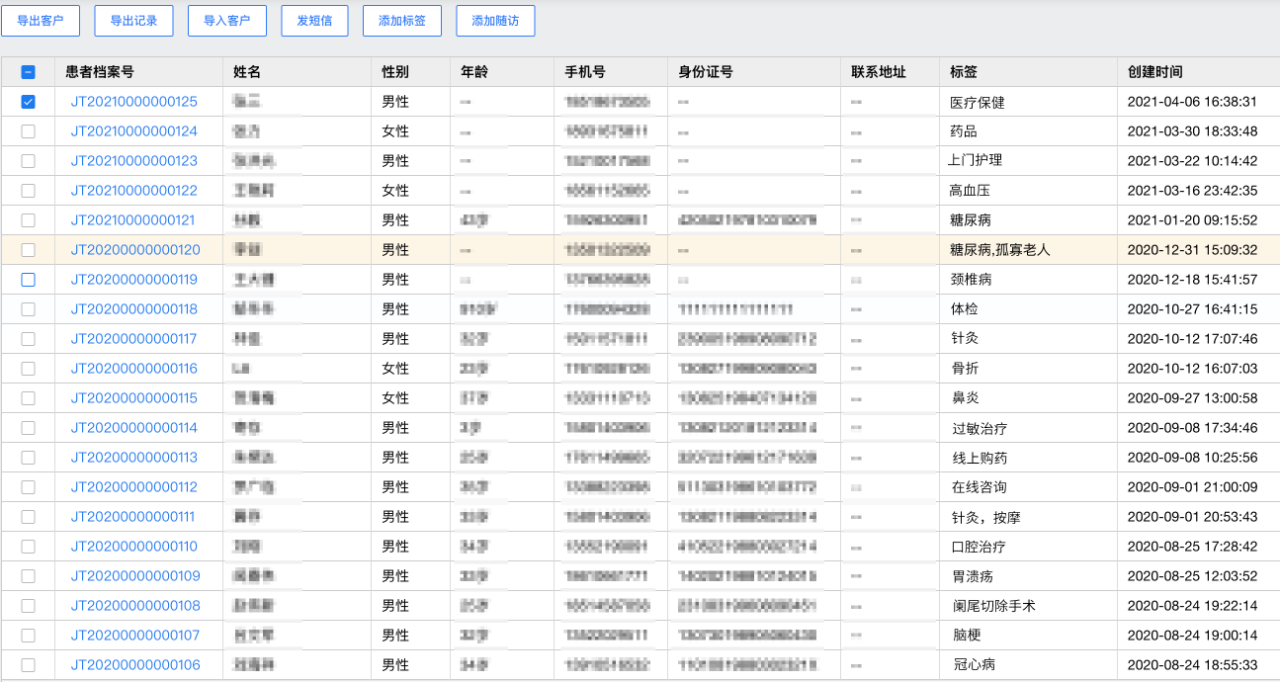Screen dimensions: 1280x682
Task: Click the 发短信 button
Action: pos(315,21)
